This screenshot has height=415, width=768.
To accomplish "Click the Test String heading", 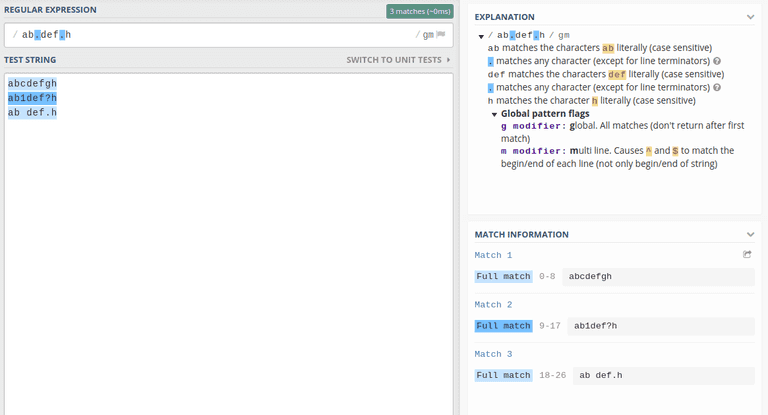I will 30,60.
